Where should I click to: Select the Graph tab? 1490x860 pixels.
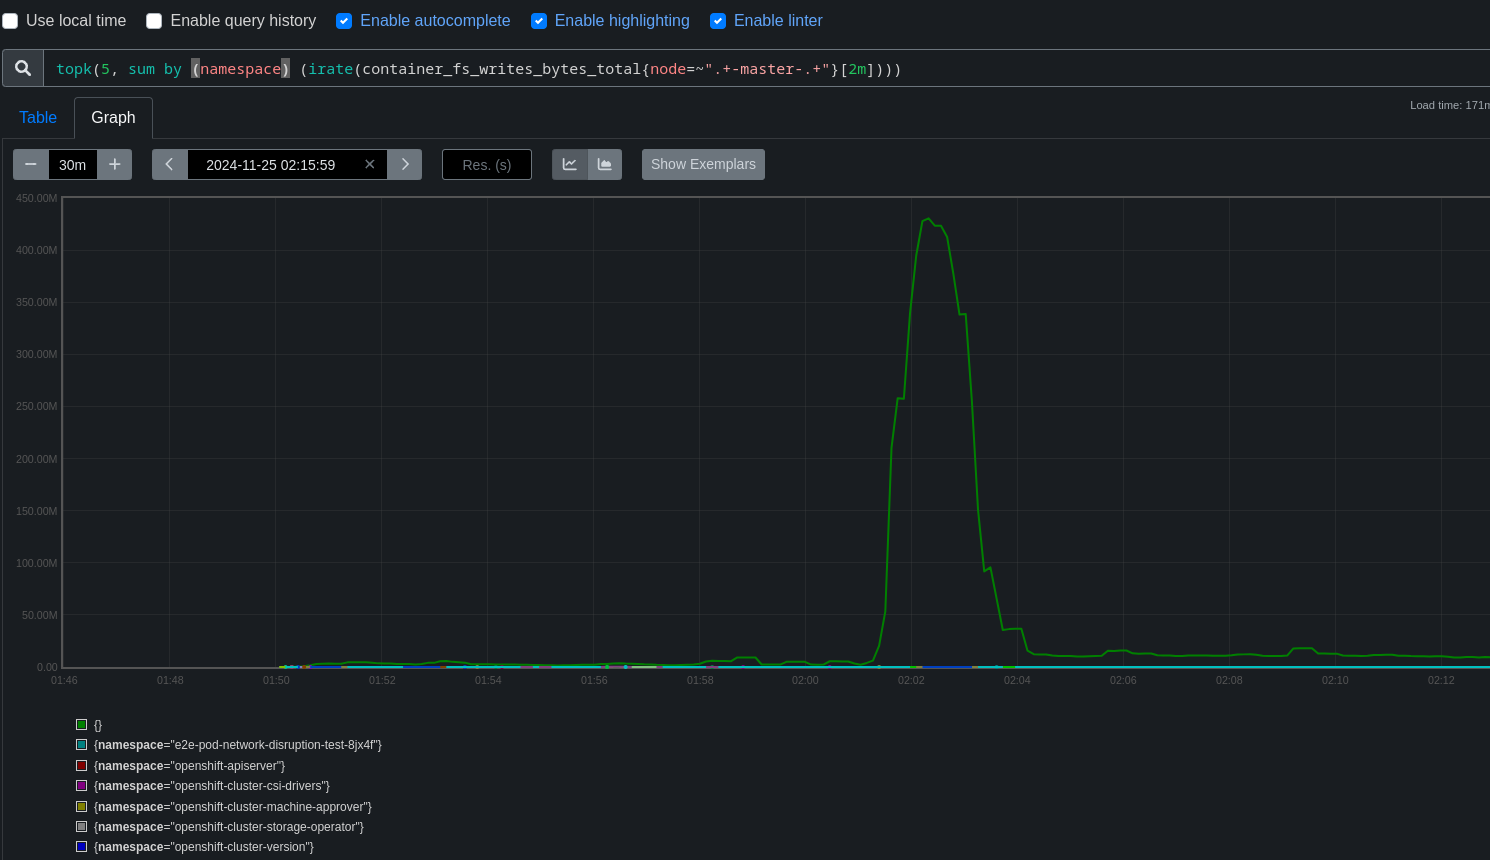(113, 118)
